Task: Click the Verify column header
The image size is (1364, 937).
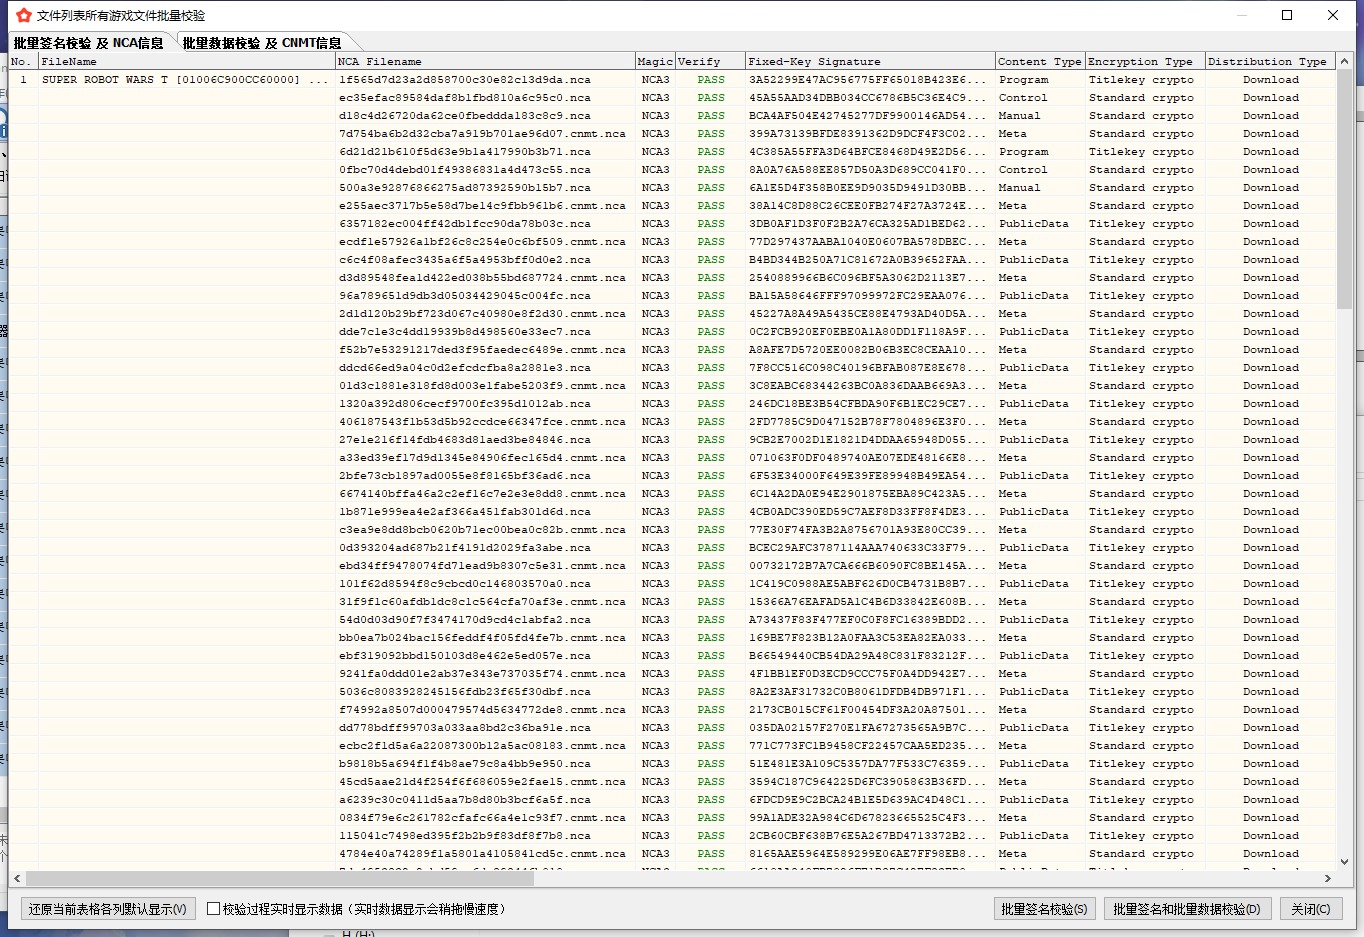Action: tap(709, 61)
